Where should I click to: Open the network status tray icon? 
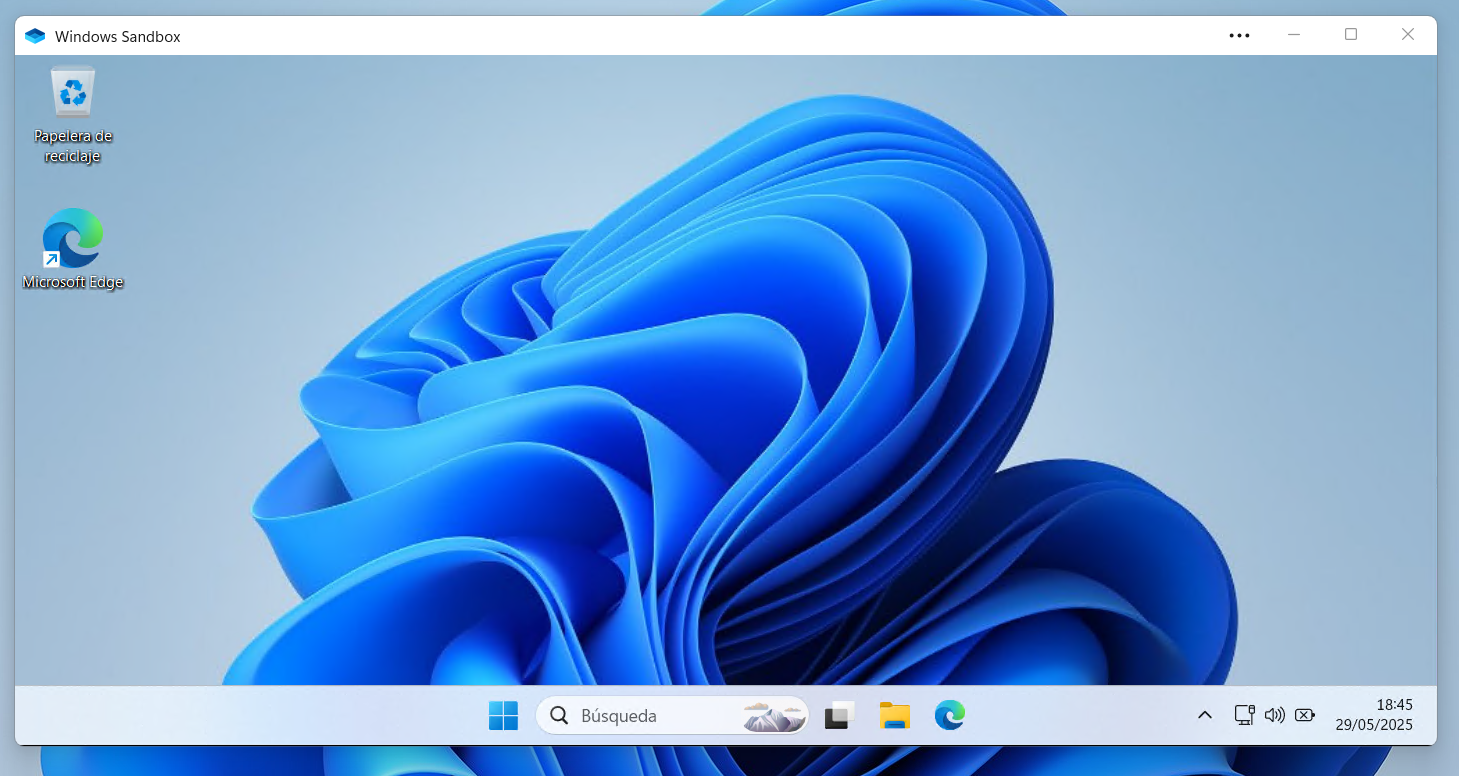(1244, 715)
